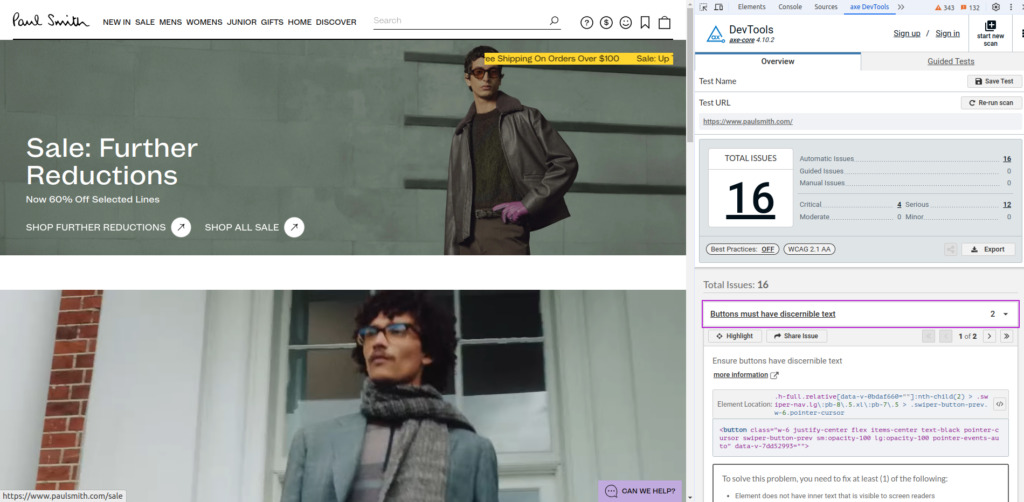The image size is (1024, 502).
Task: Show more DevTools tabs with double chevron
Action: tap(901, 7)
